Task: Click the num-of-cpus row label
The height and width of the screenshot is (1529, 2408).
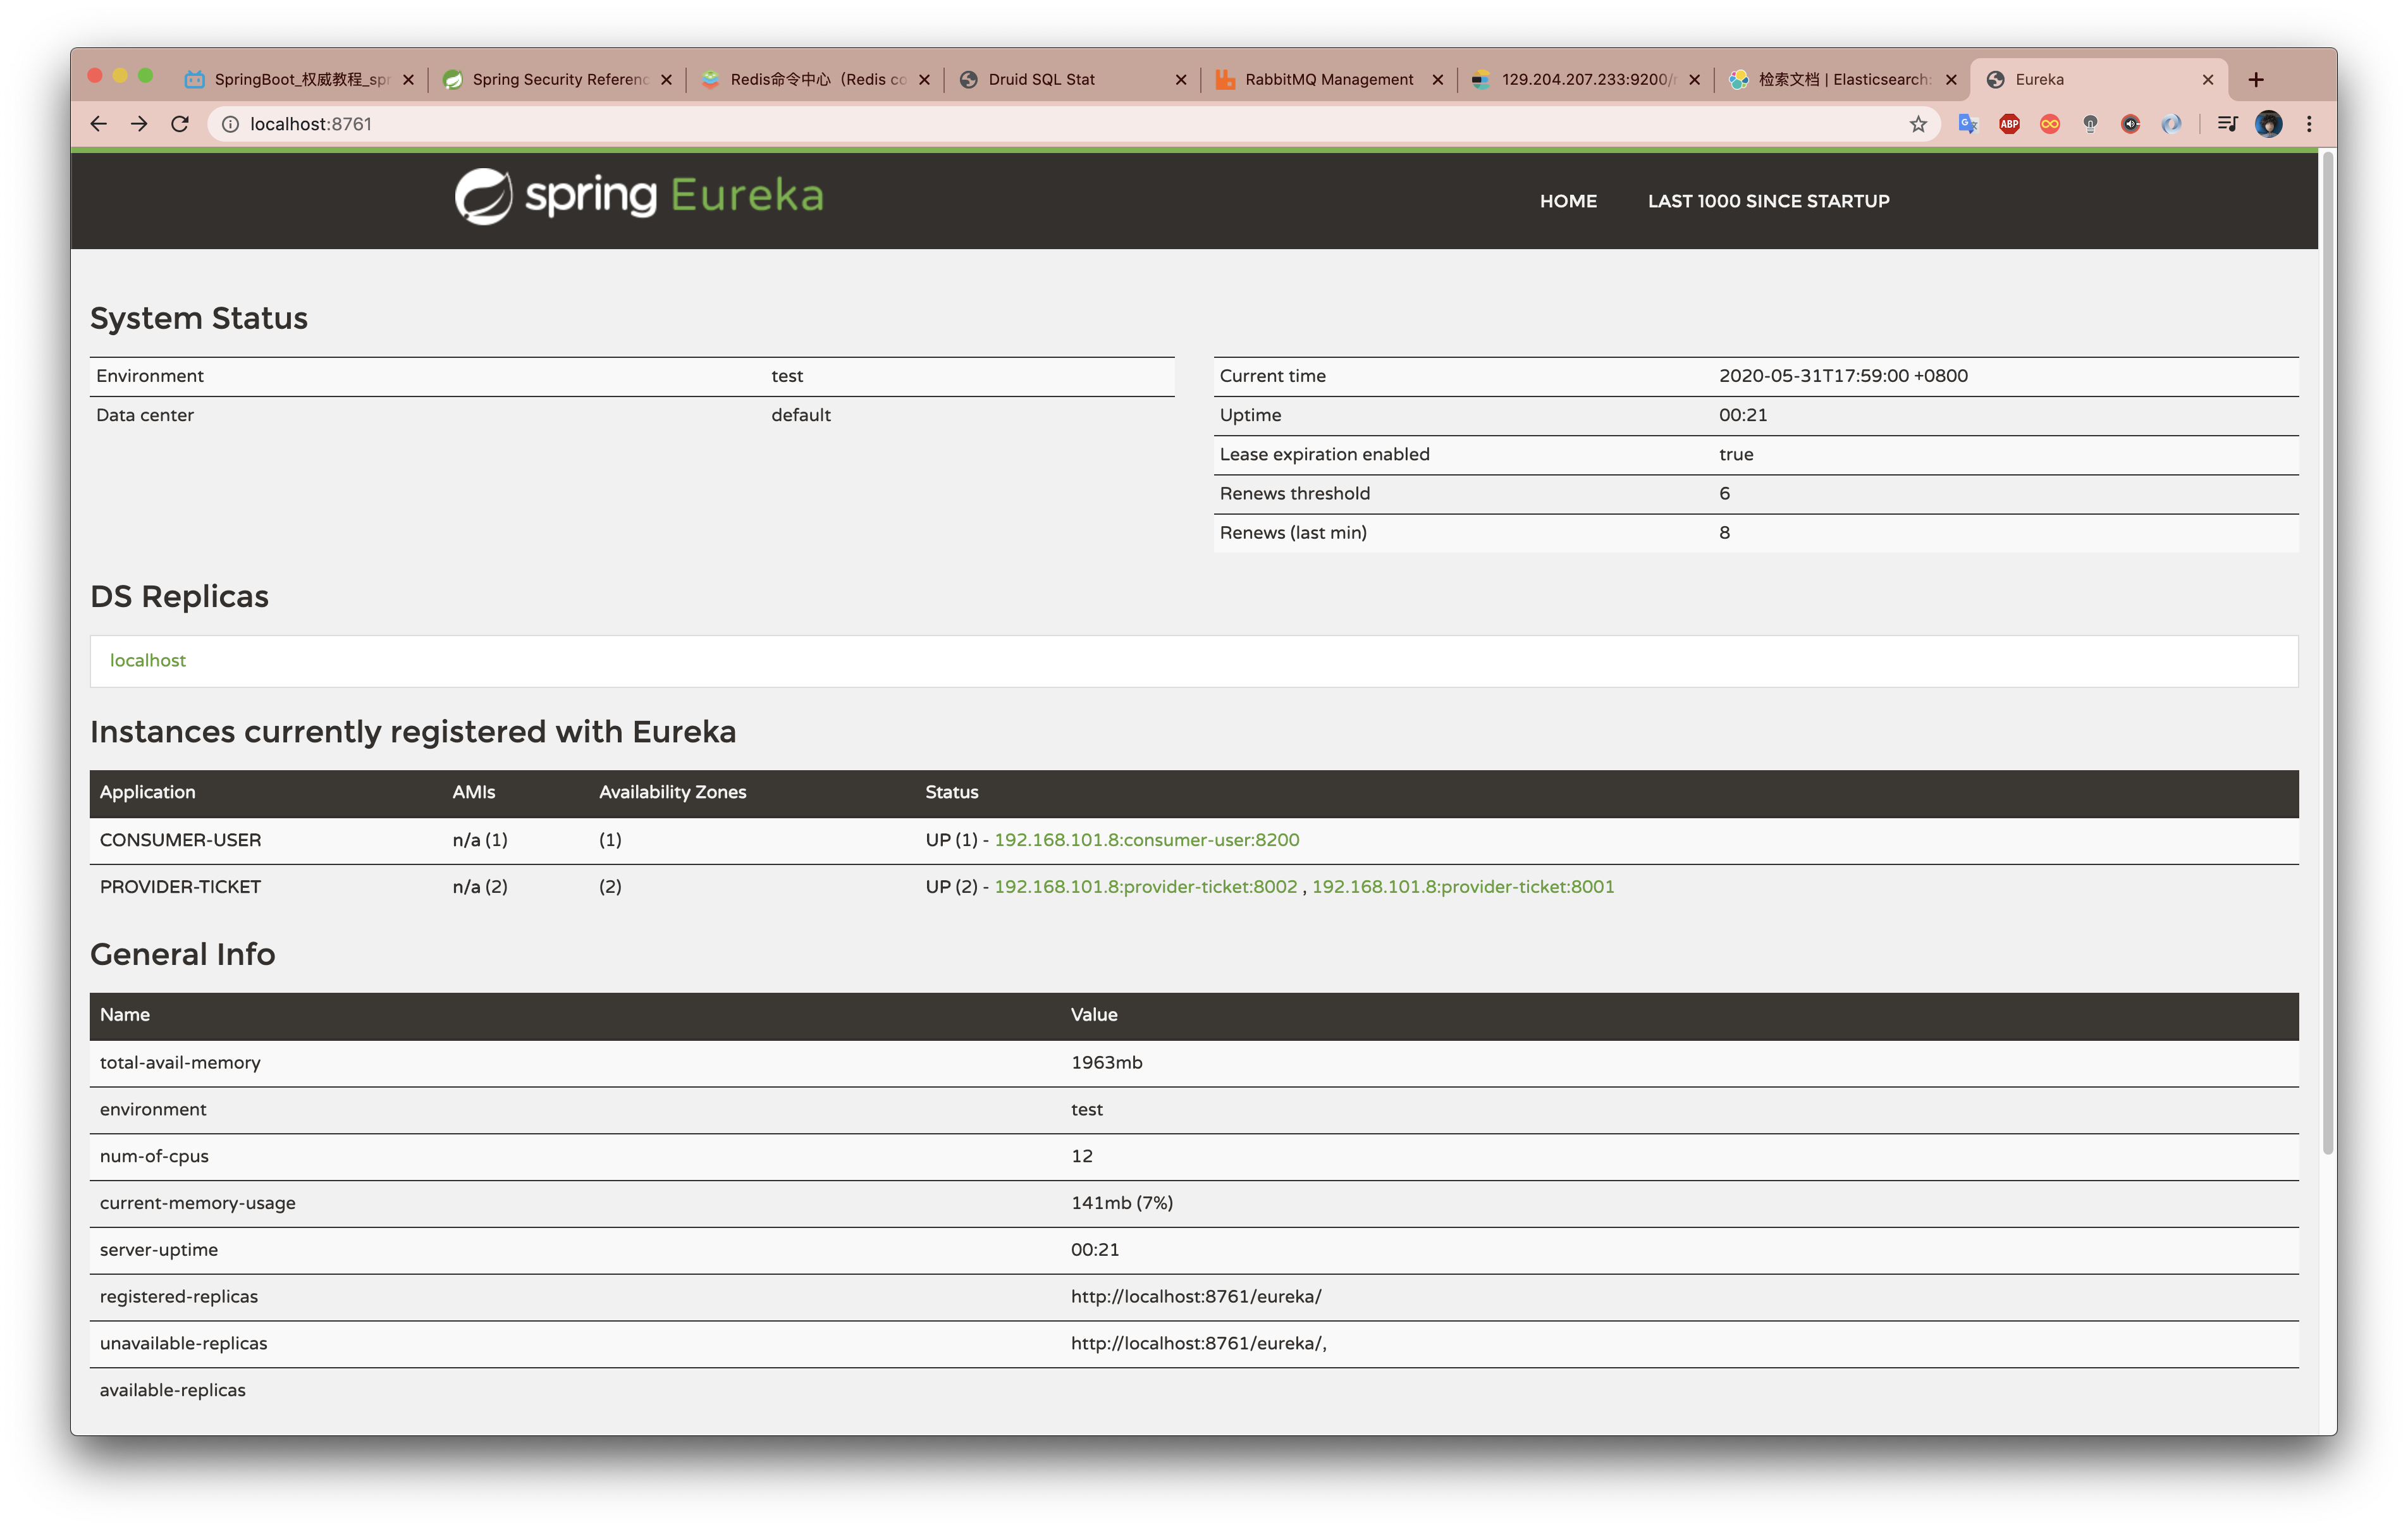Action: [154, 1156]
